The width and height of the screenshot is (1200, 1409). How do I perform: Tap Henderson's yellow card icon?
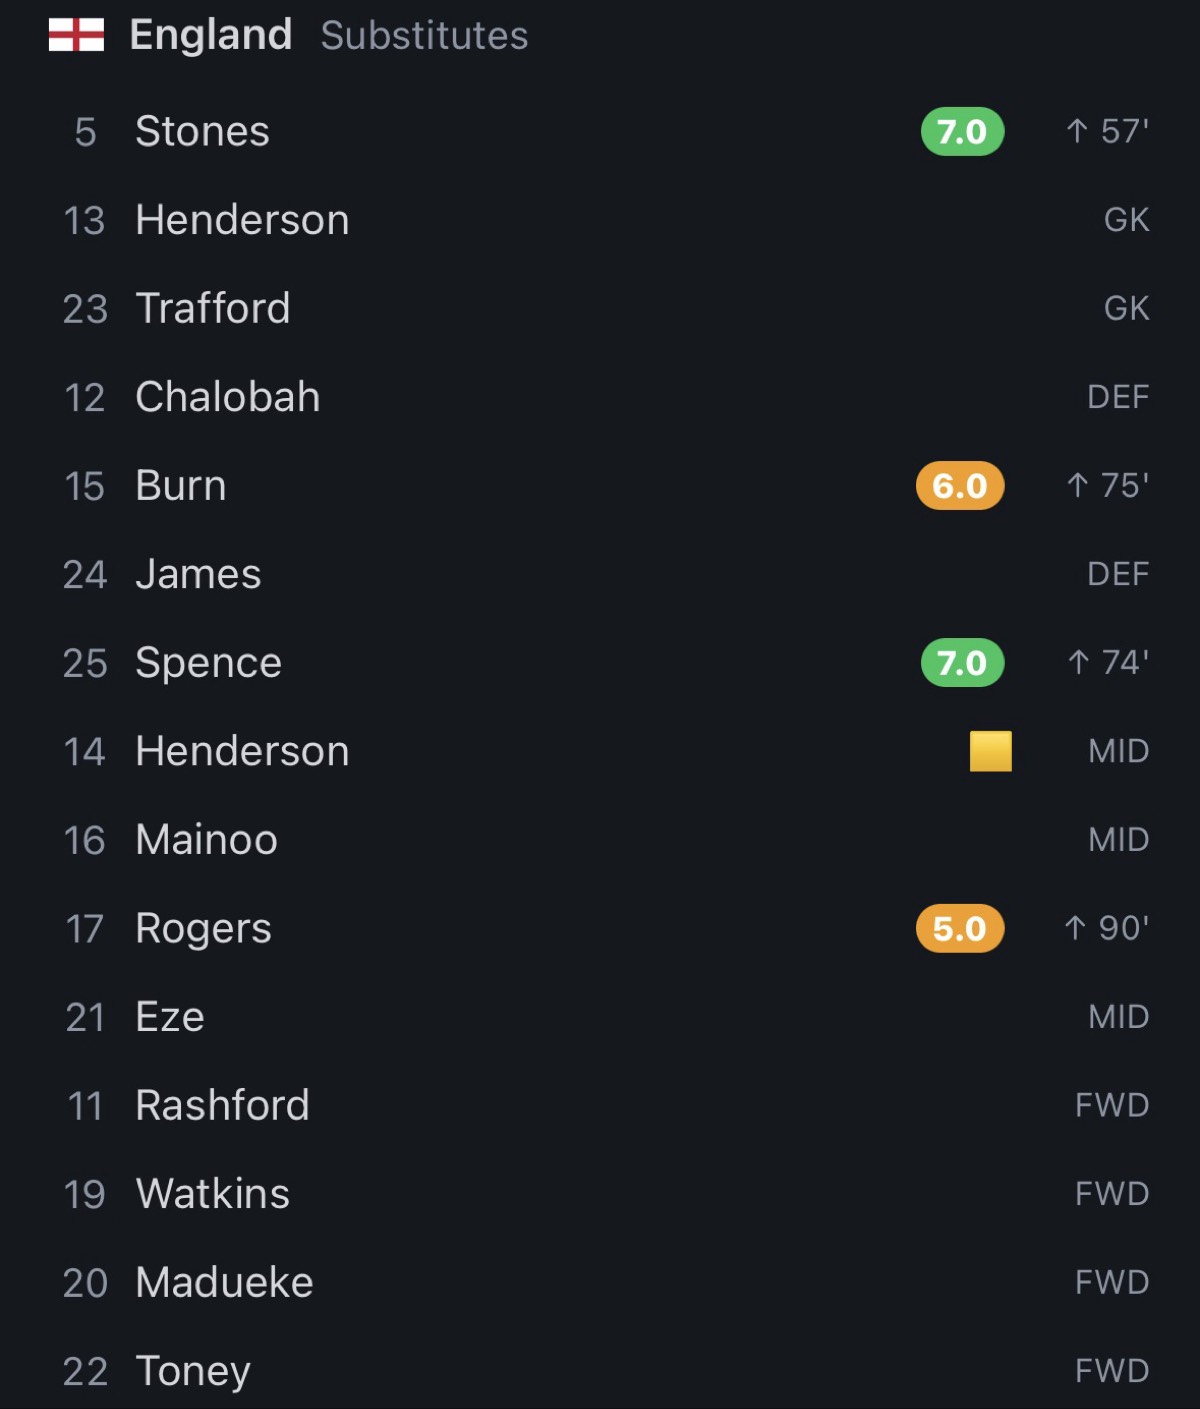pyautogui.click(x=991, y=751)
